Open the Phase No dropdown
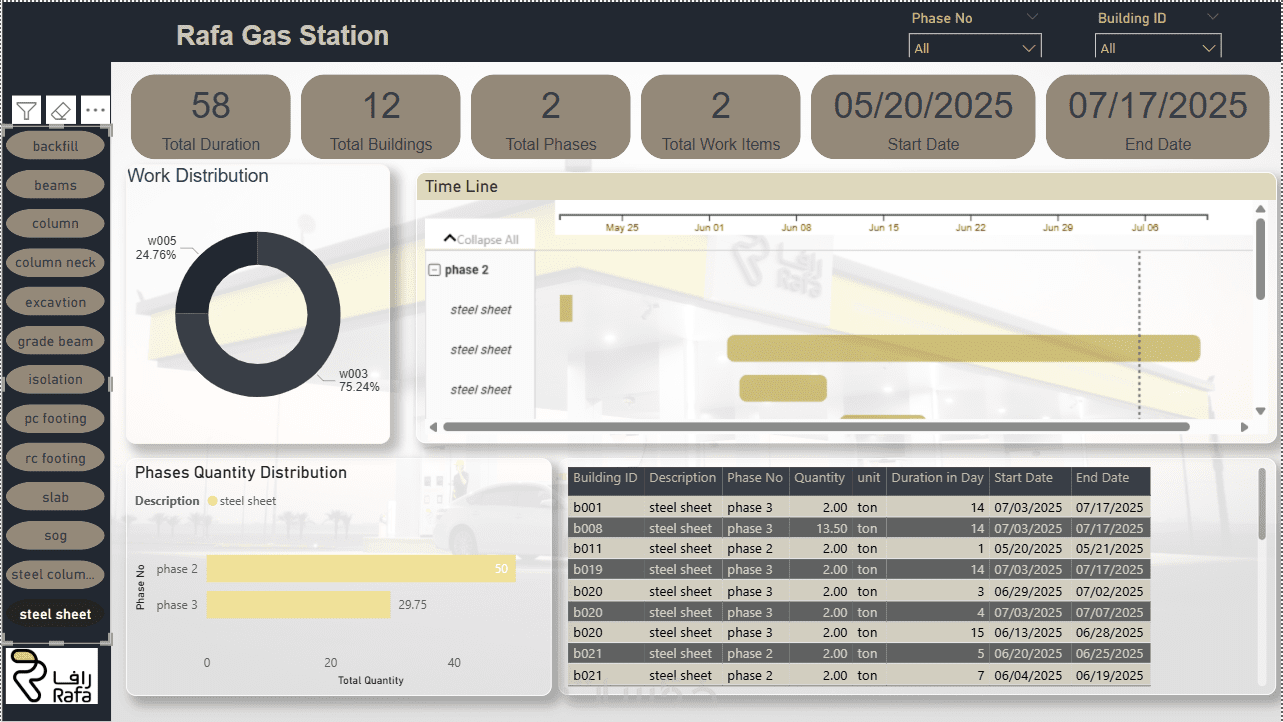The image size is (1283, 722). pyautogui.click(x=975, y=48)
